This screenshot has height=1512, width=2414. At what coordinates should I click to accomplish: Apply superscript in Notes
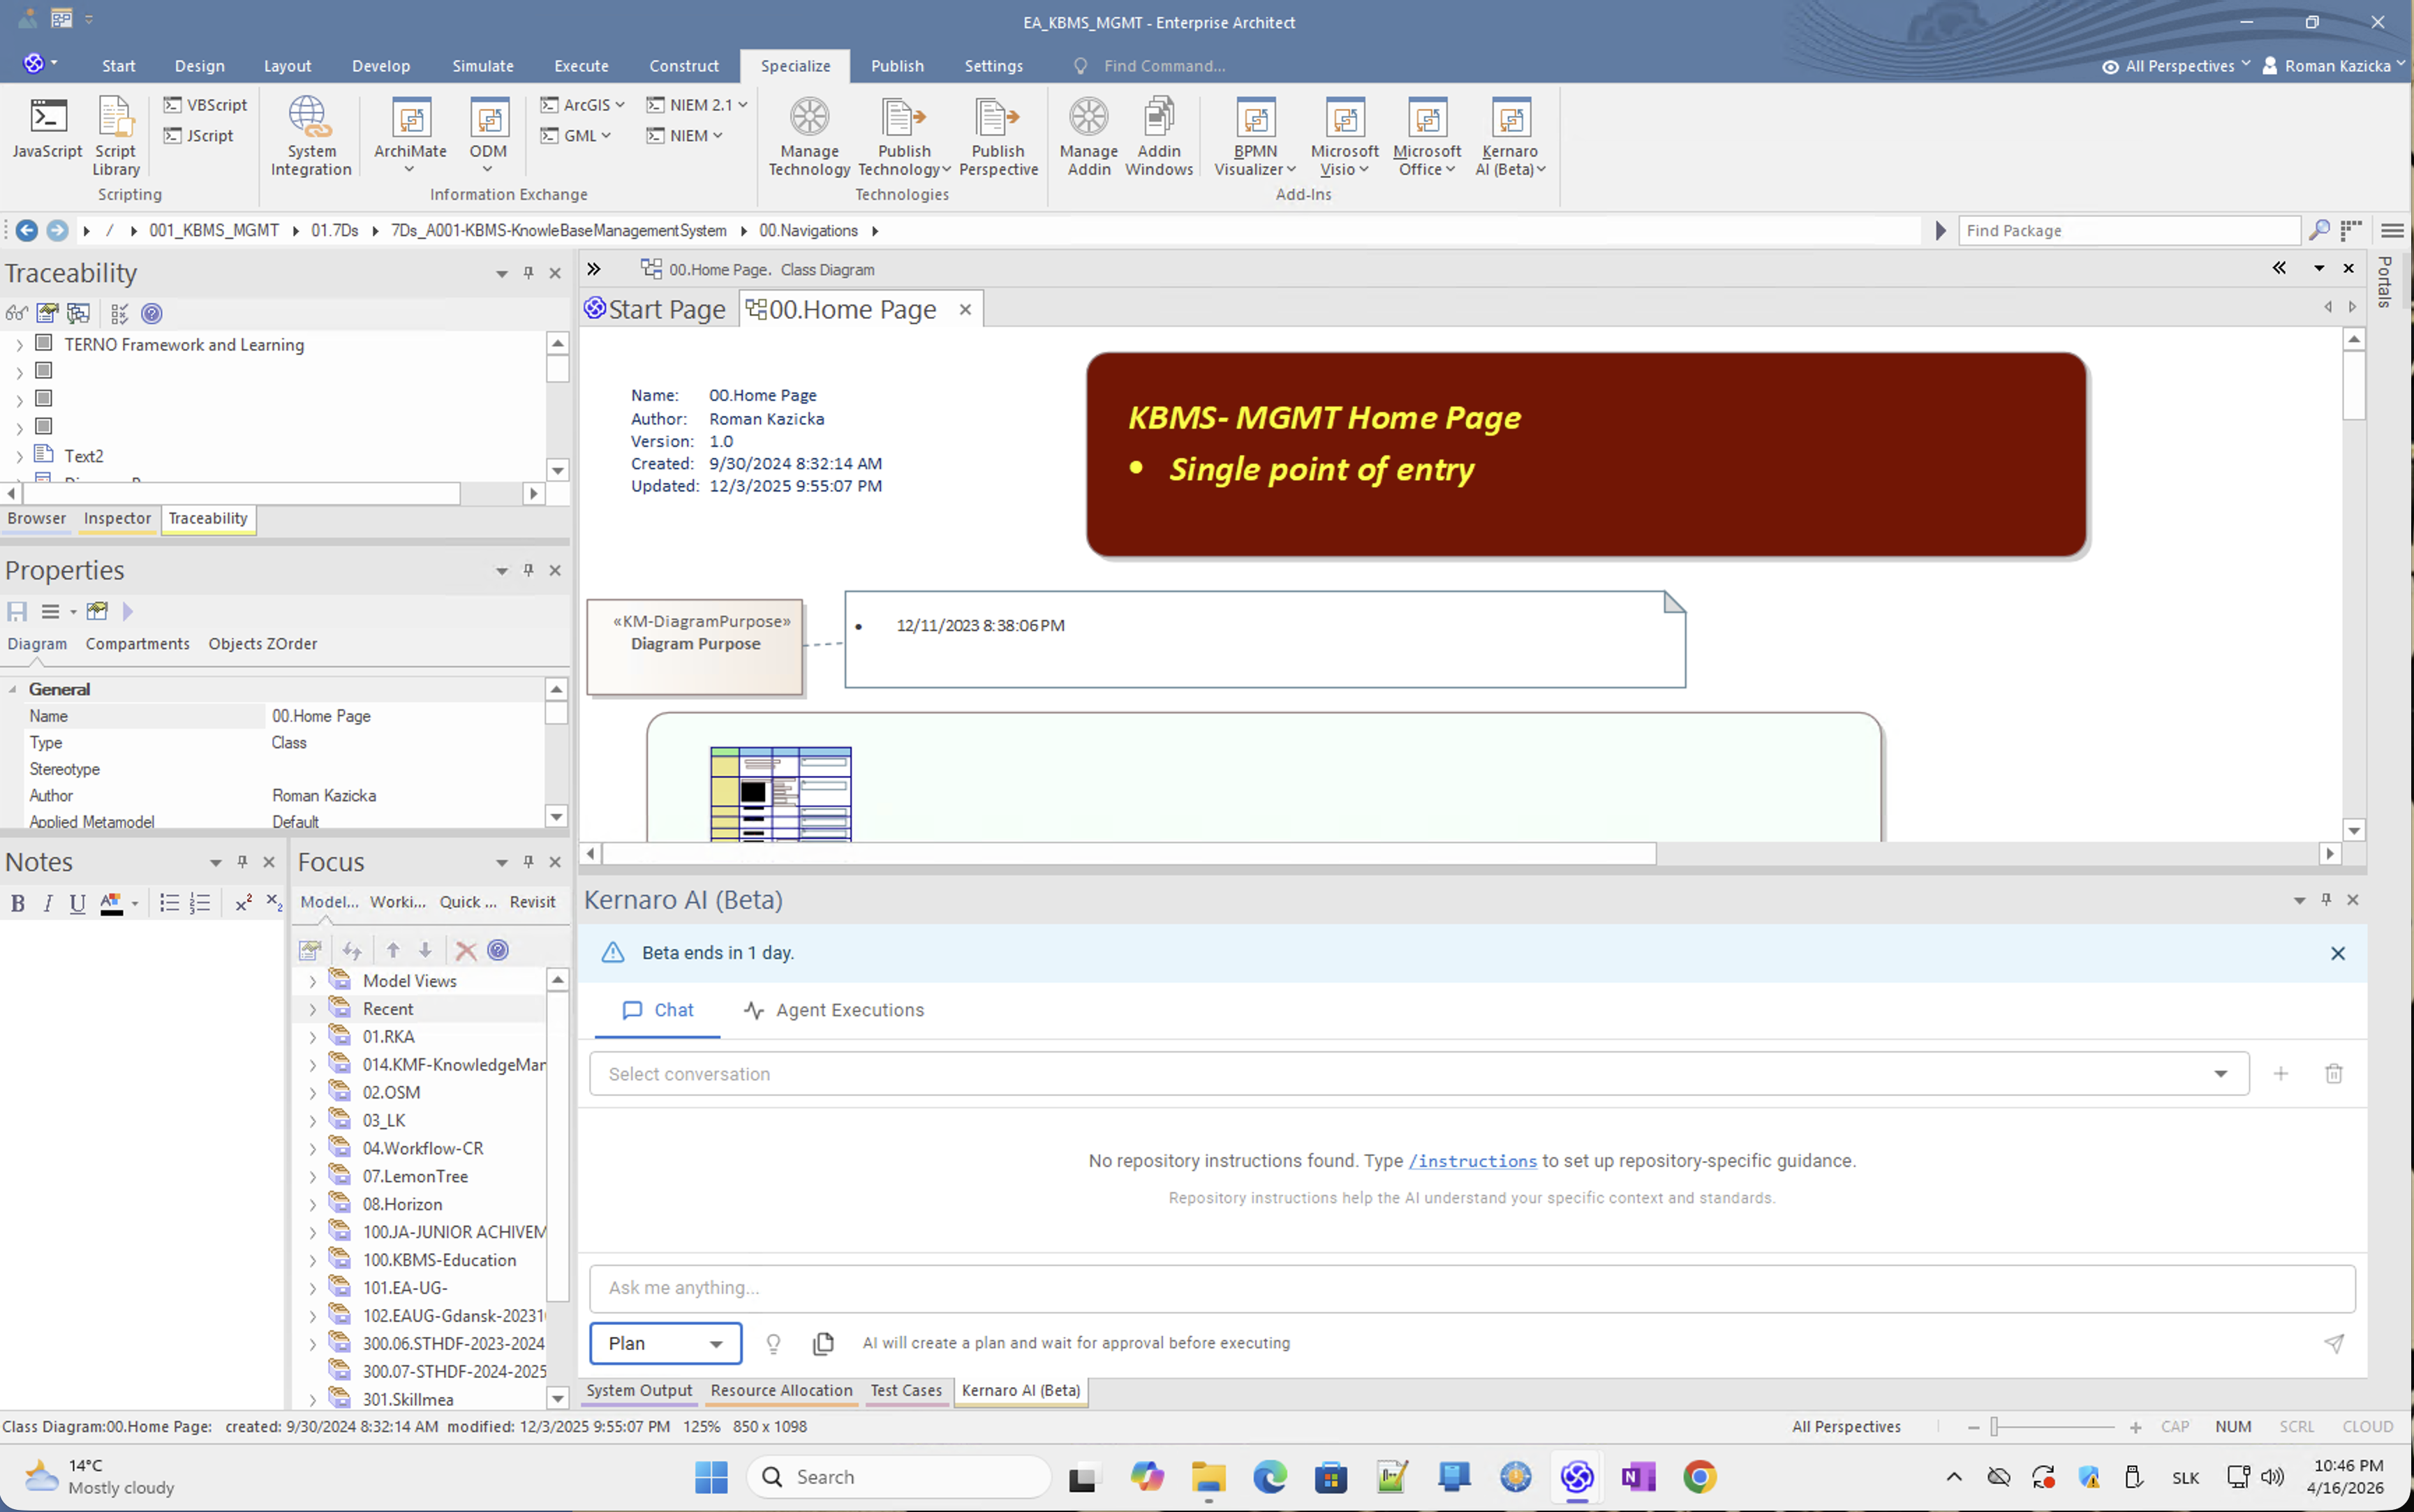pos(243,903)
